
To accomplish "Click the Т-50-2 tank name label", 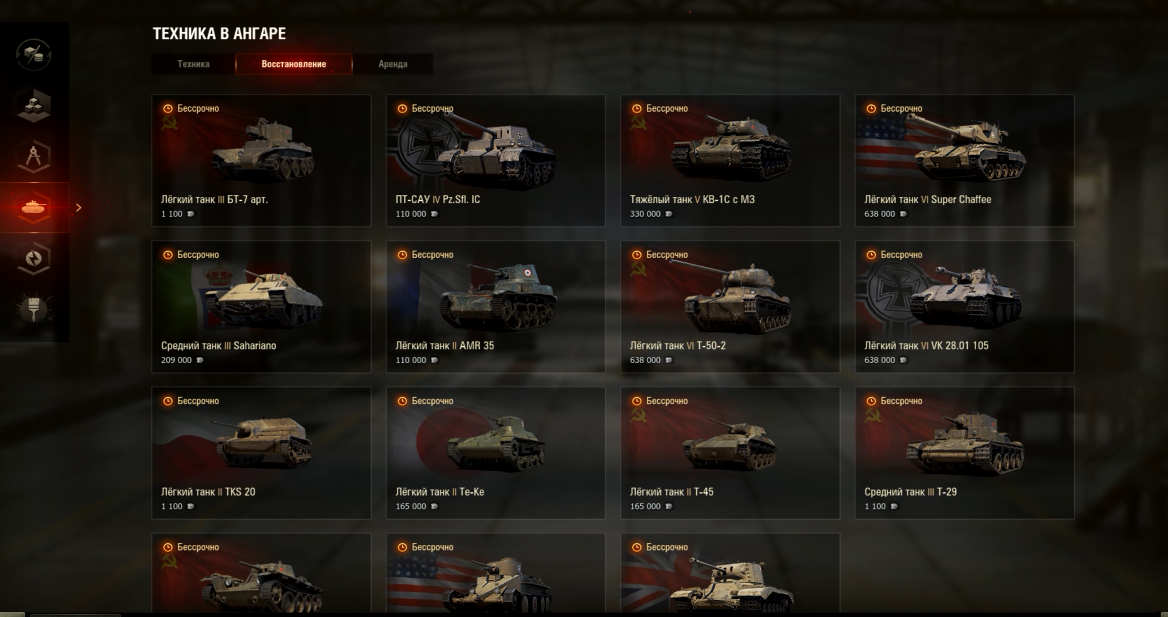I will [x=677, y=346].
